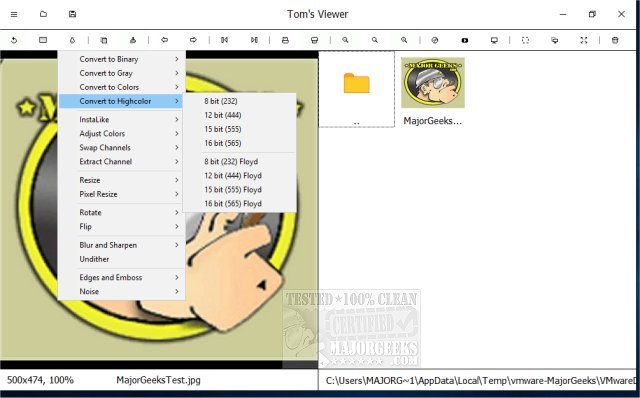Expand the Edges and Emboss submenu
Viewport: 640px width, 398px height.
(x=122, y=278)
